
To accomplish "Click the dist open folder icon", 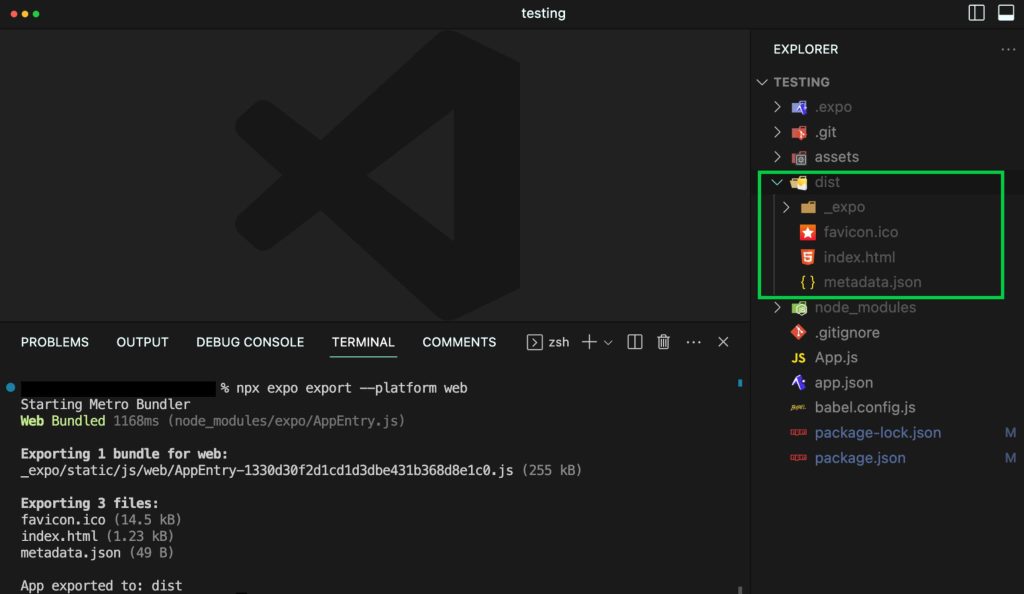I will click(799, 183).
